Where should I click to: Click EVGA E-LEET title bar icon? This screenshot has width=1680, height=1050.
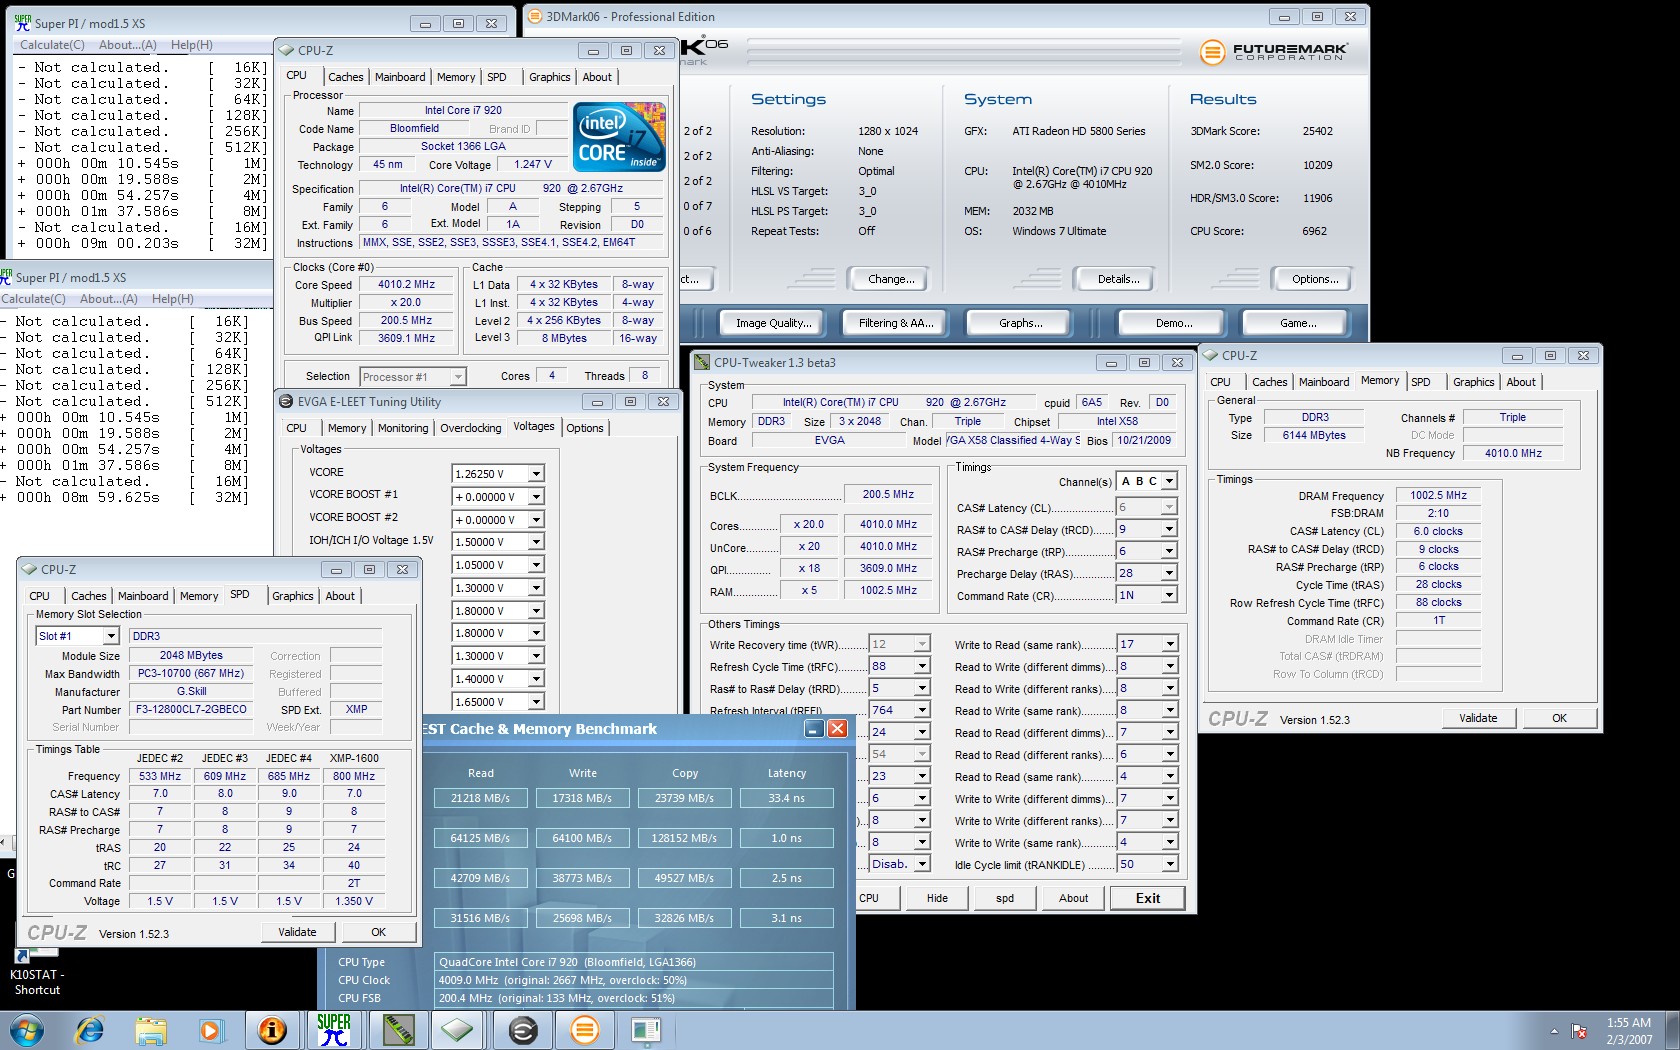[286, 402]
